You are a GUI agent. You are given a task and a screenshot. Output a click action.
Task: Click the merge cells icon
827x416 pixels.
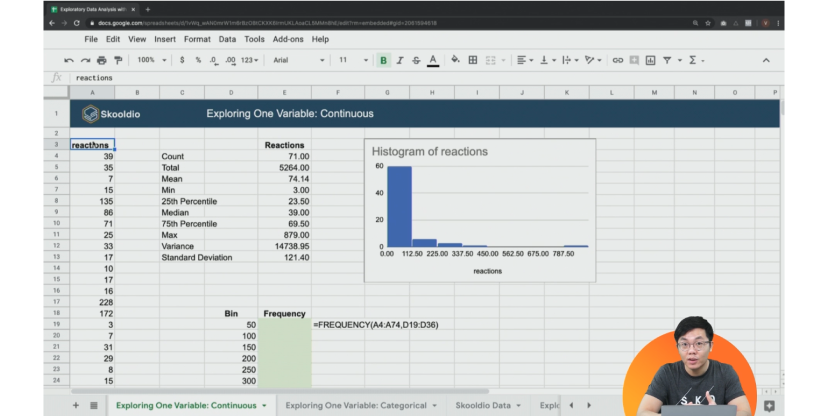[491, 60]
